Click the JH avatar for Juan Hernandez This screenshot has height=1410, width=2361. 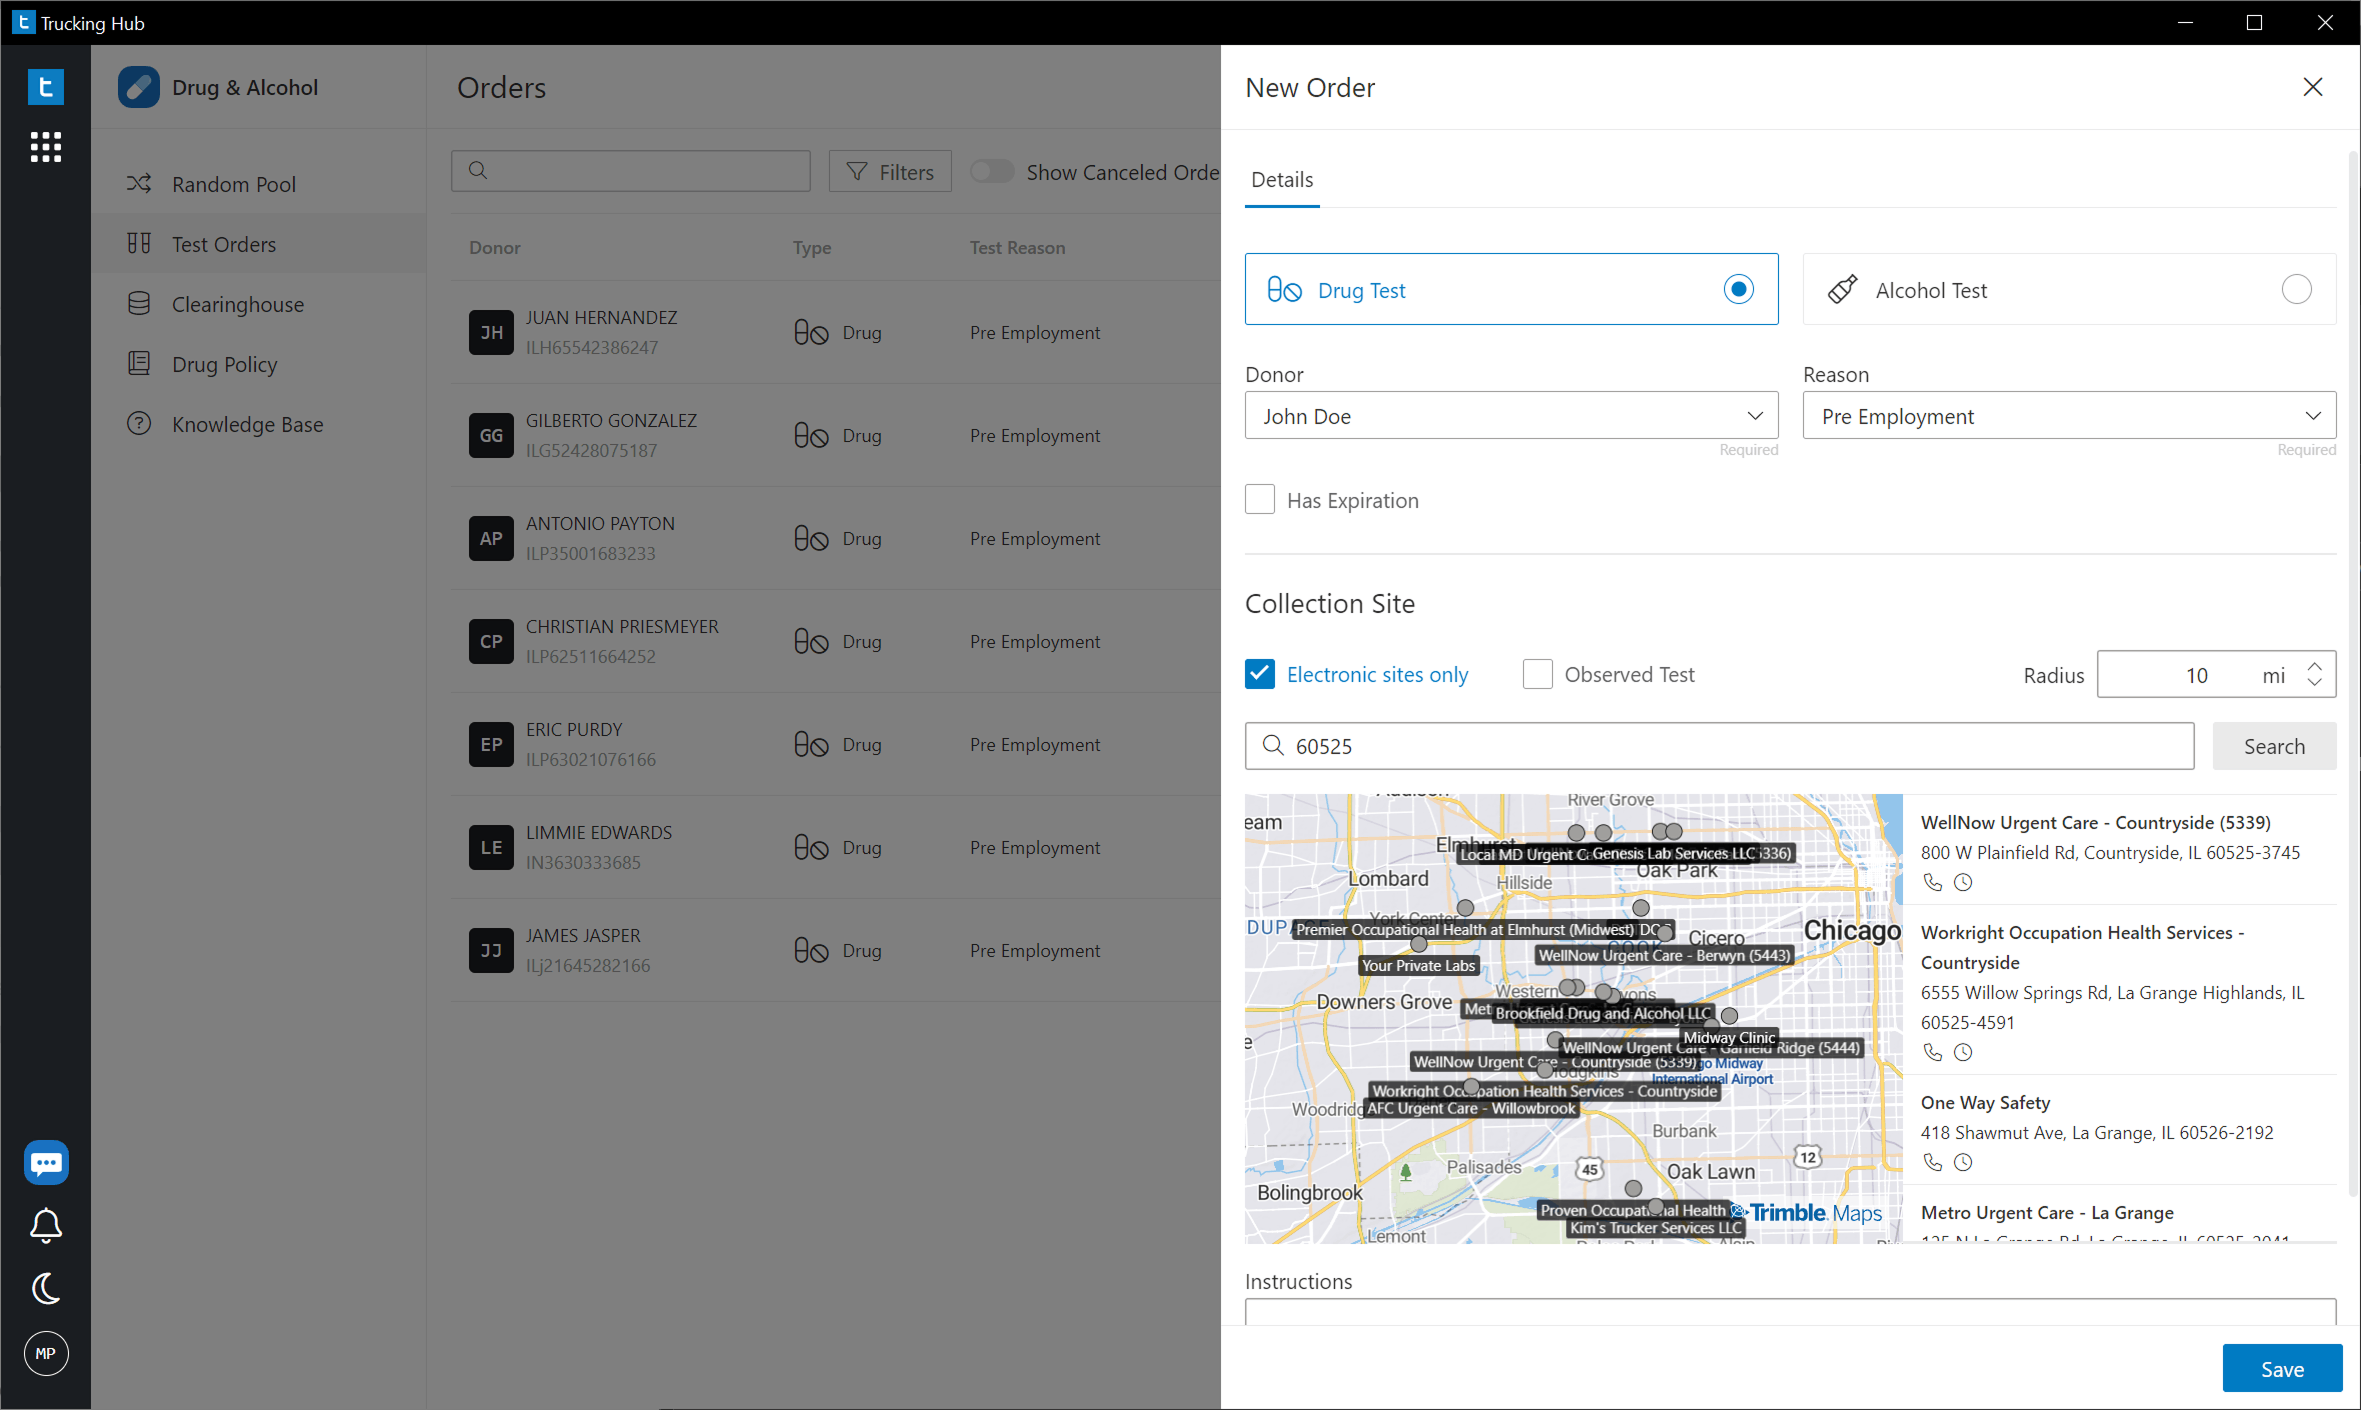click(x=491, y=333)
